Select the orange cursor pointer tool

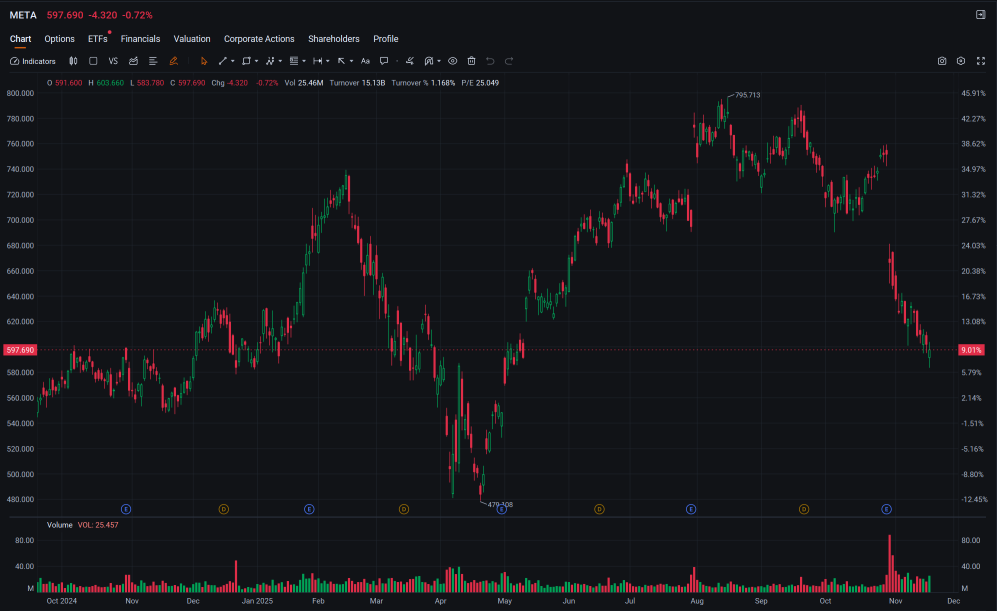pyautogui.click(x=203, y=61)
